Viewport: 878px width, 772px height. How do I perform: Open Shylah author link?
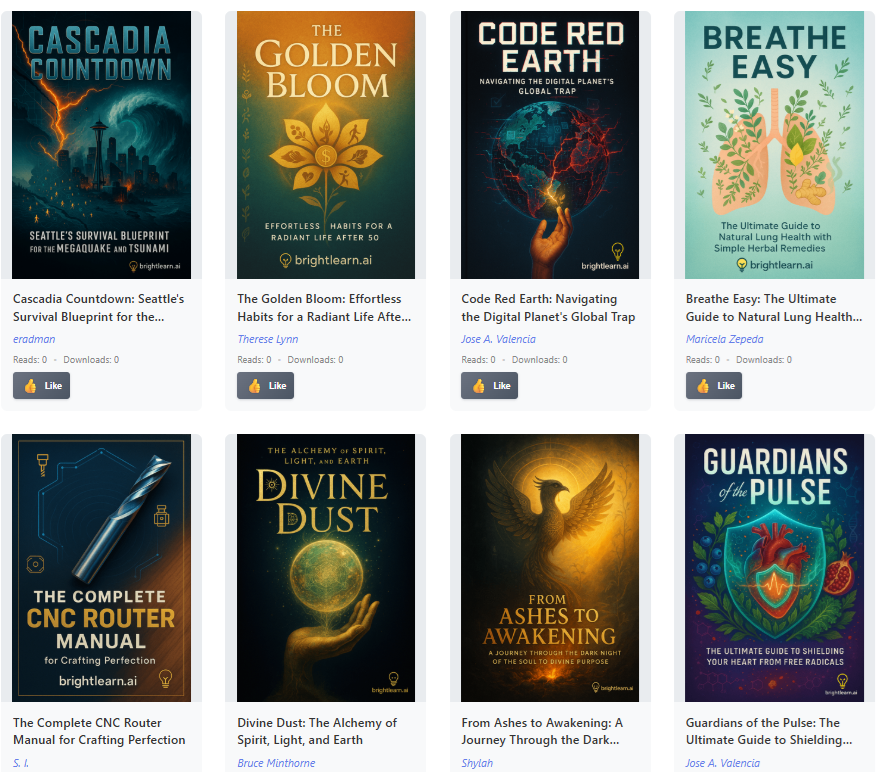coord(477,763)
